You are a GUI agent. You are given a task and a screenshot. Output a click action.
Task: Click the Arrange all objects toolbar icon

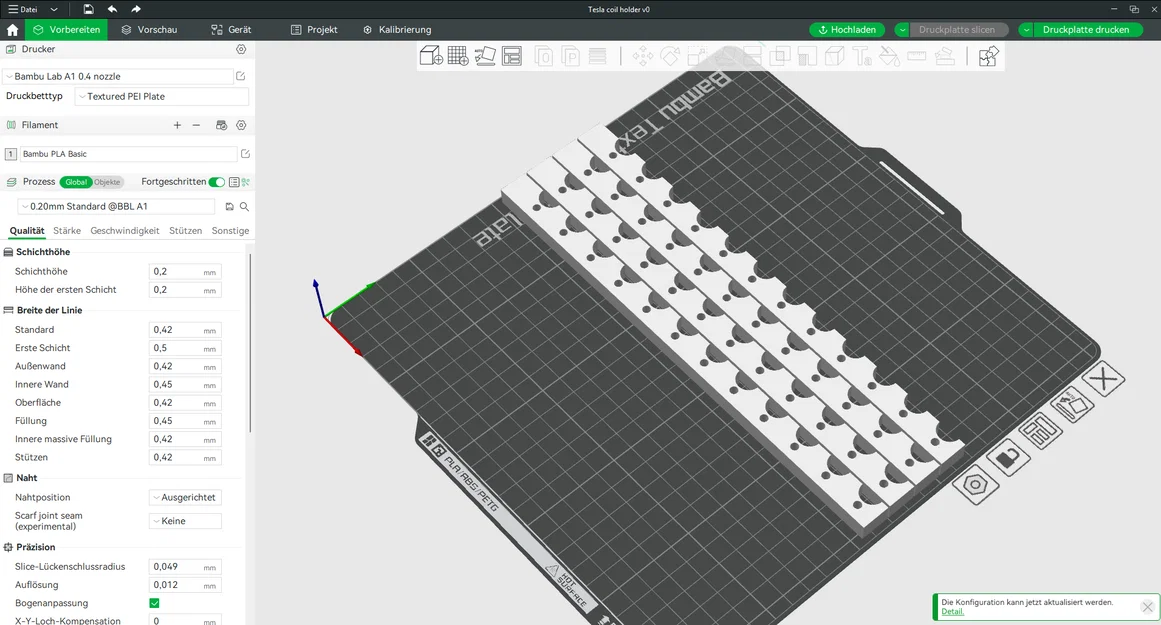tap(512, 56)
